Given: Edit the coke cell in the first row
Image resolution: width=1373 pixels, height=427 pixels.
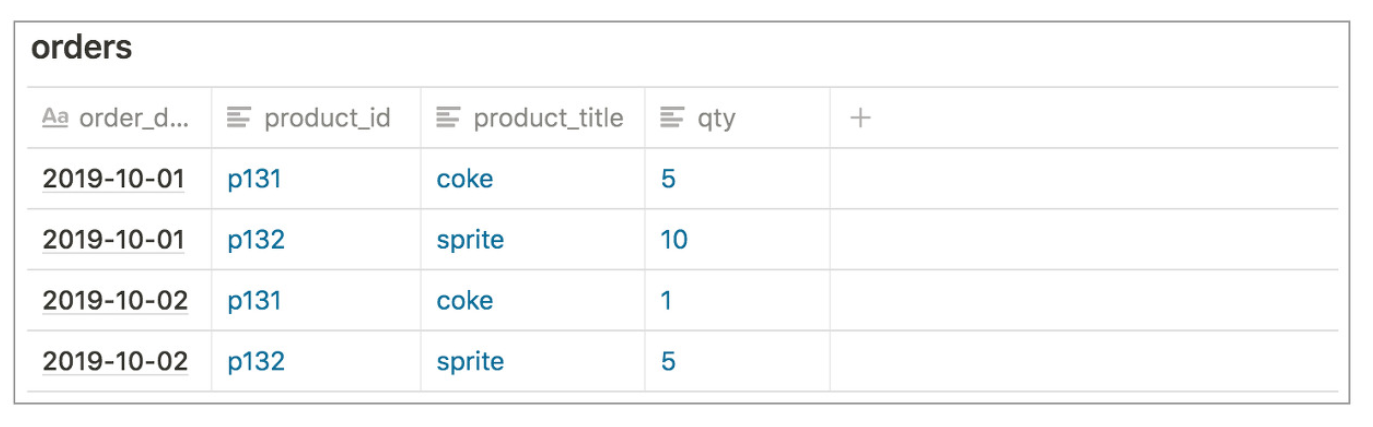Looking at the screenshot, I should [x=533, y=179].
